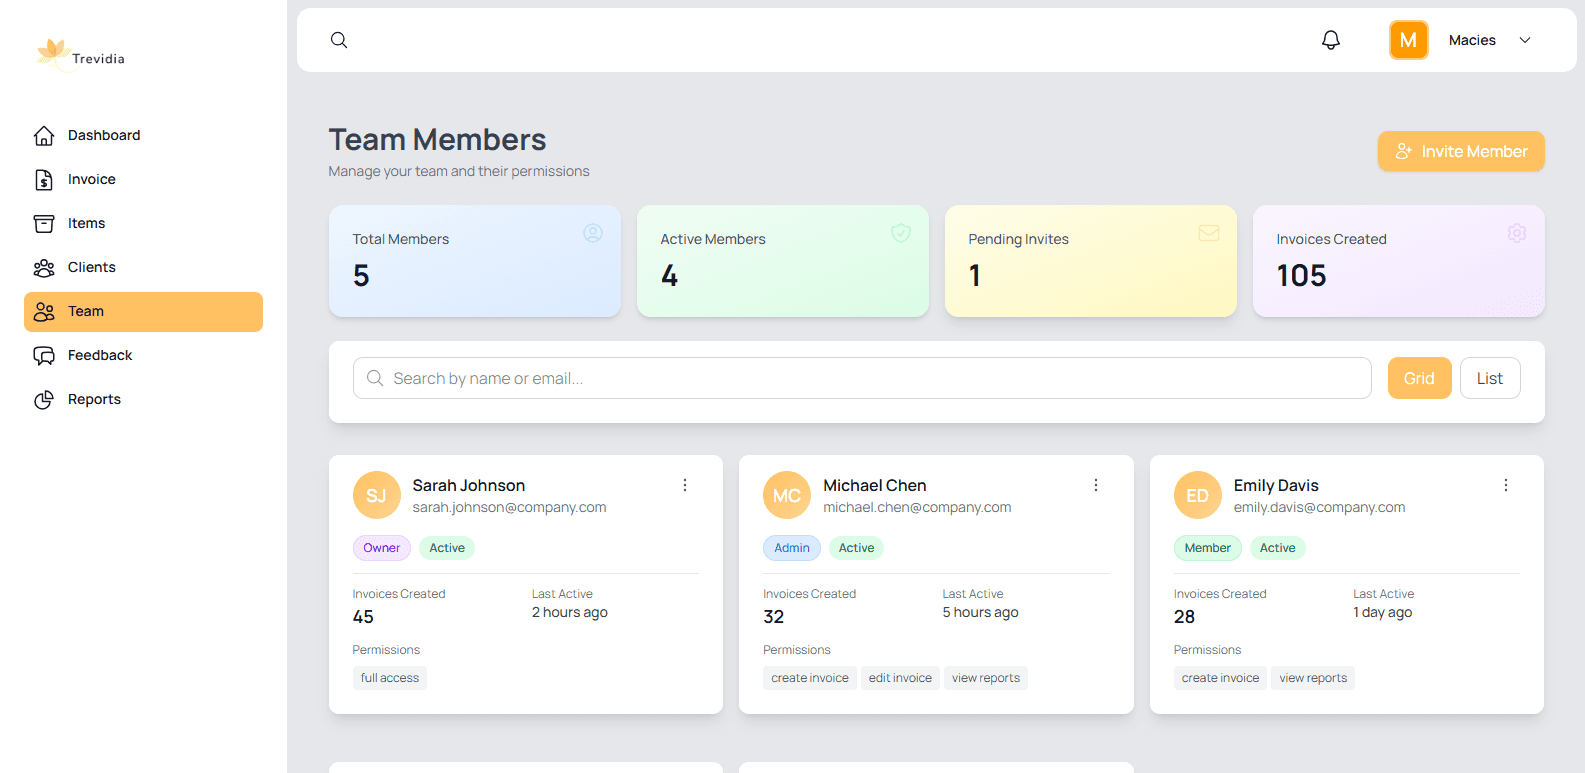The image size is (1585, 773).
Task: Expand the Macies account dropdown chevron
Action: [1524, 40]
